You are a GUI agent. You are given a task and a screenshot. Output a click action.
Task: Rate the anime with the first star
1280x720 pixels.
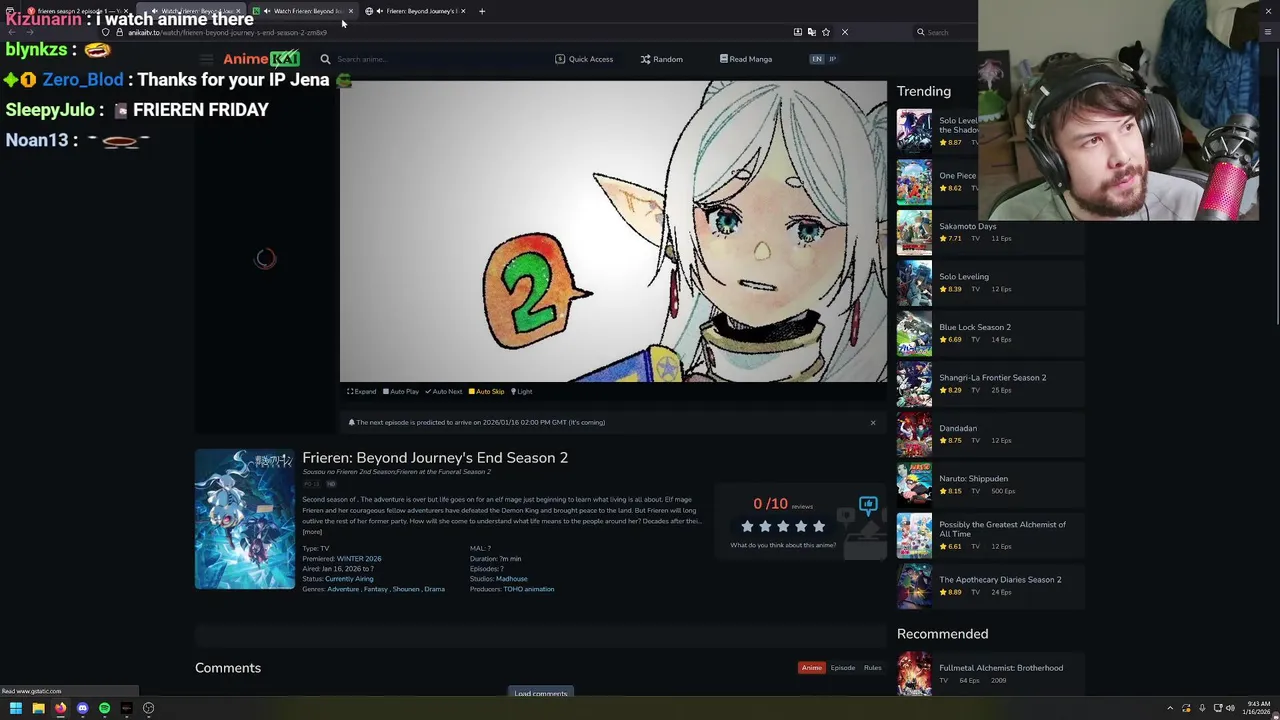747,526
